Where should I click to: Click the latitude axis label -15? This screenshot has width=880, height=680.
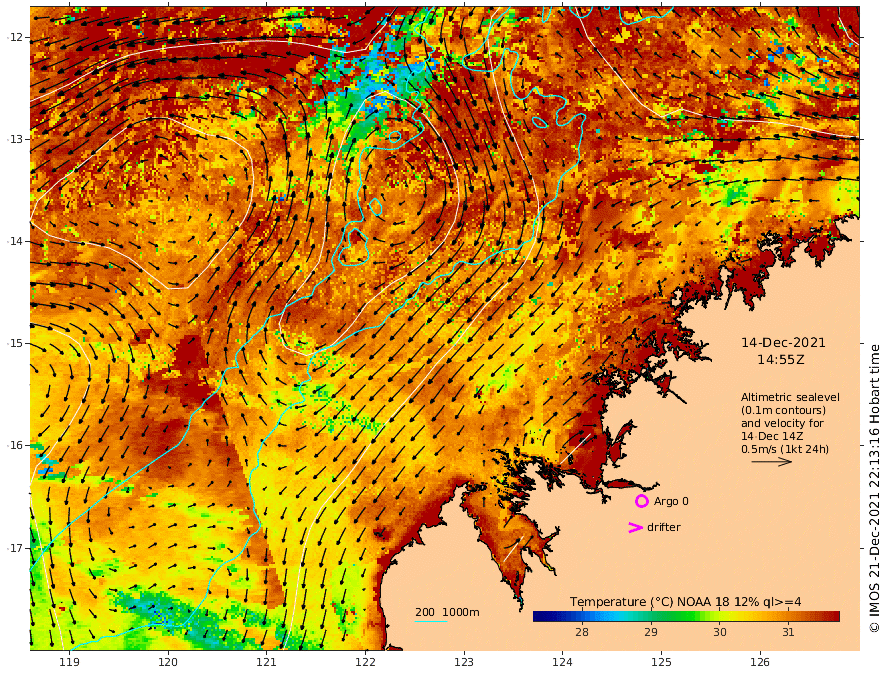(x=15, y=343)
